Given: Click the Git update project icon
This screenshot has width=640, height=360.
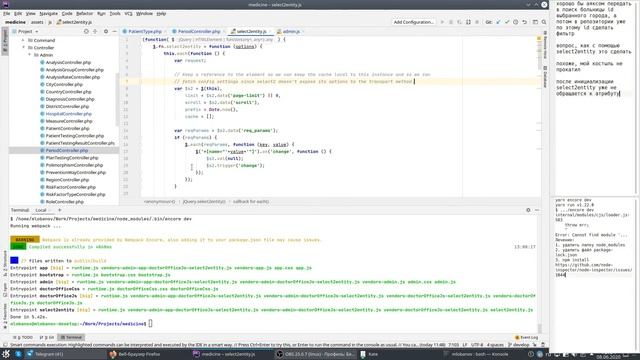Looking at the screenshot, I should click(498, 22).
